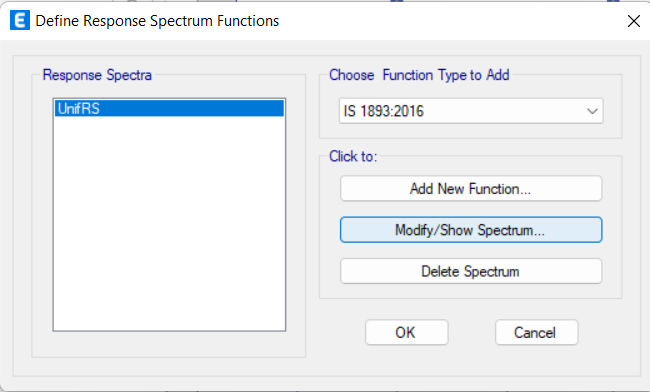650x392 pixels.
Task: Click empty white area of spectra list box
Action: click(169, 224)
